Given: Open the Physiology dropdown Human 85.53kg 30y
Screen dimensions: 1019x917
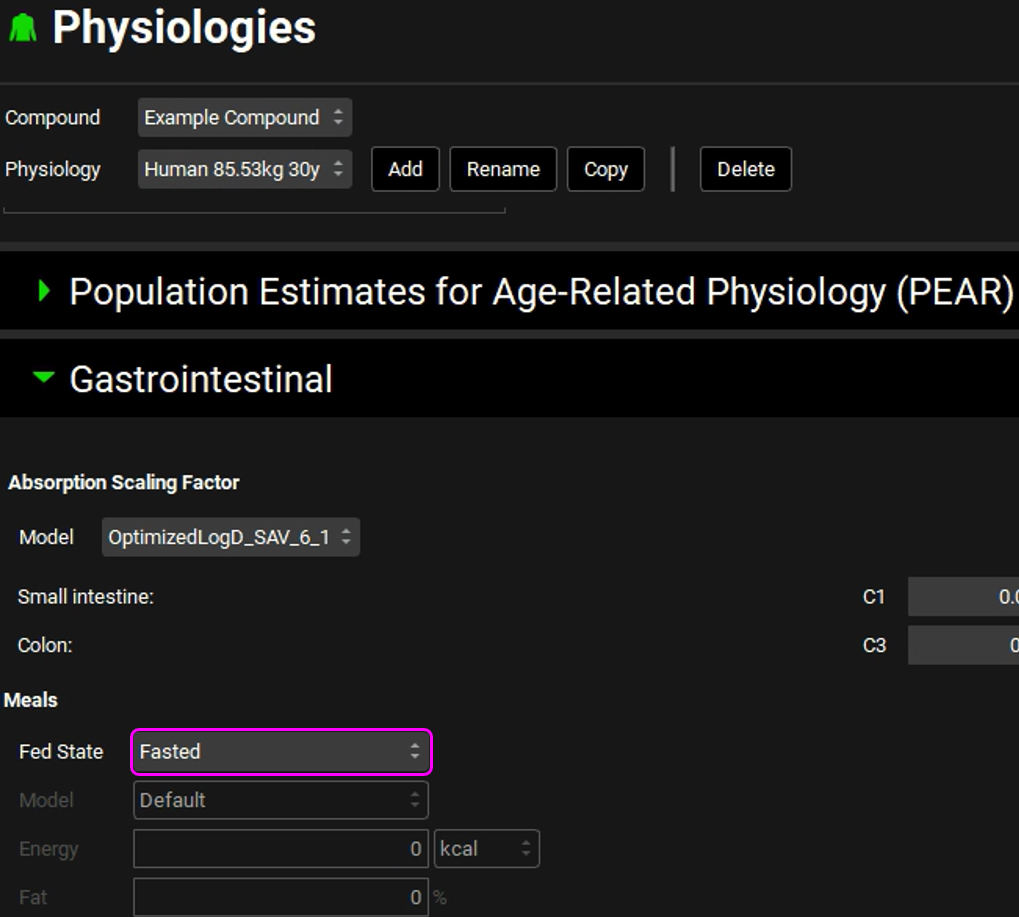Looking at the screenshot, I should (244, 169).
